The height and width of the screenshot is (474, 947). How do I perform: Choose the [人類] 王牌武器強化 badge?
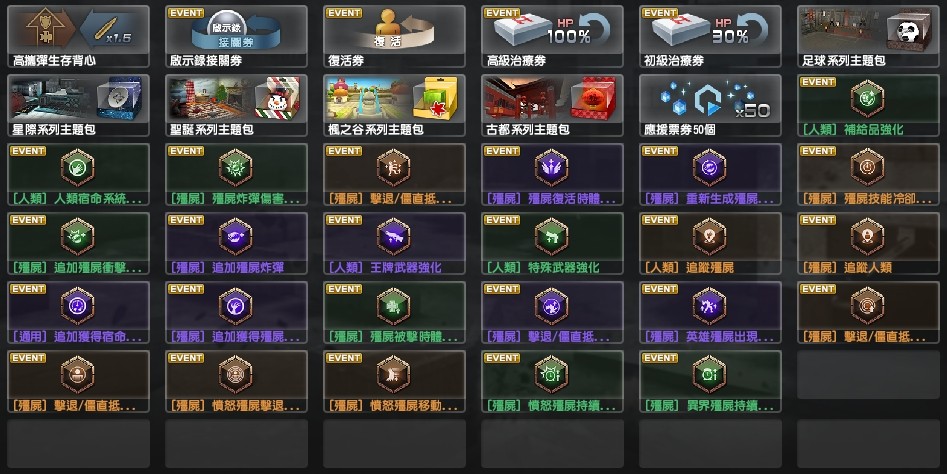tap(394, 243)
